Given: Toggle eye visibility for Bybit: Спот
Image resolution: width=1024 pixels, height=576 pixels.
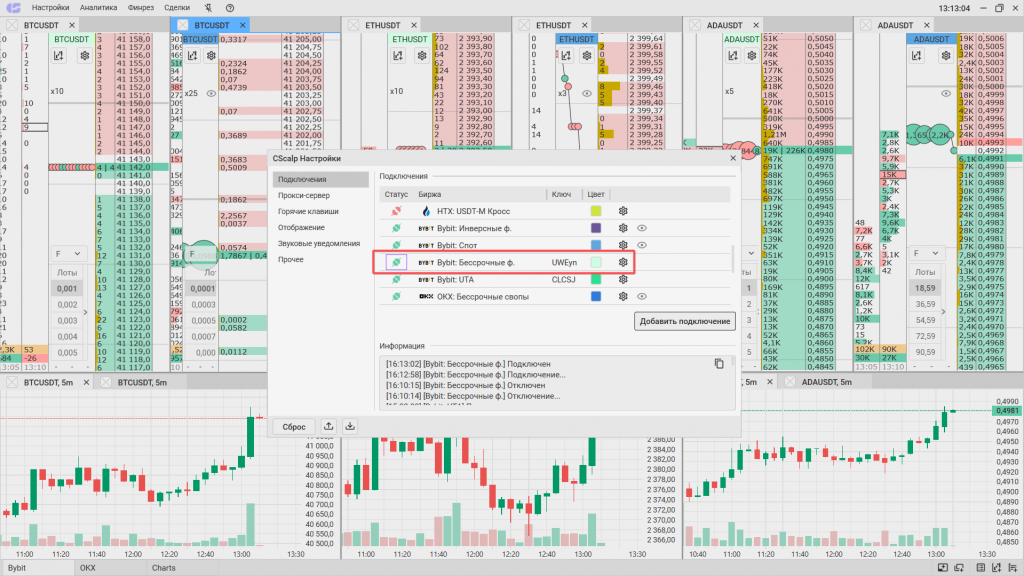Looking at the screenshot, I should pyautogui.click(x=641, y=245).
